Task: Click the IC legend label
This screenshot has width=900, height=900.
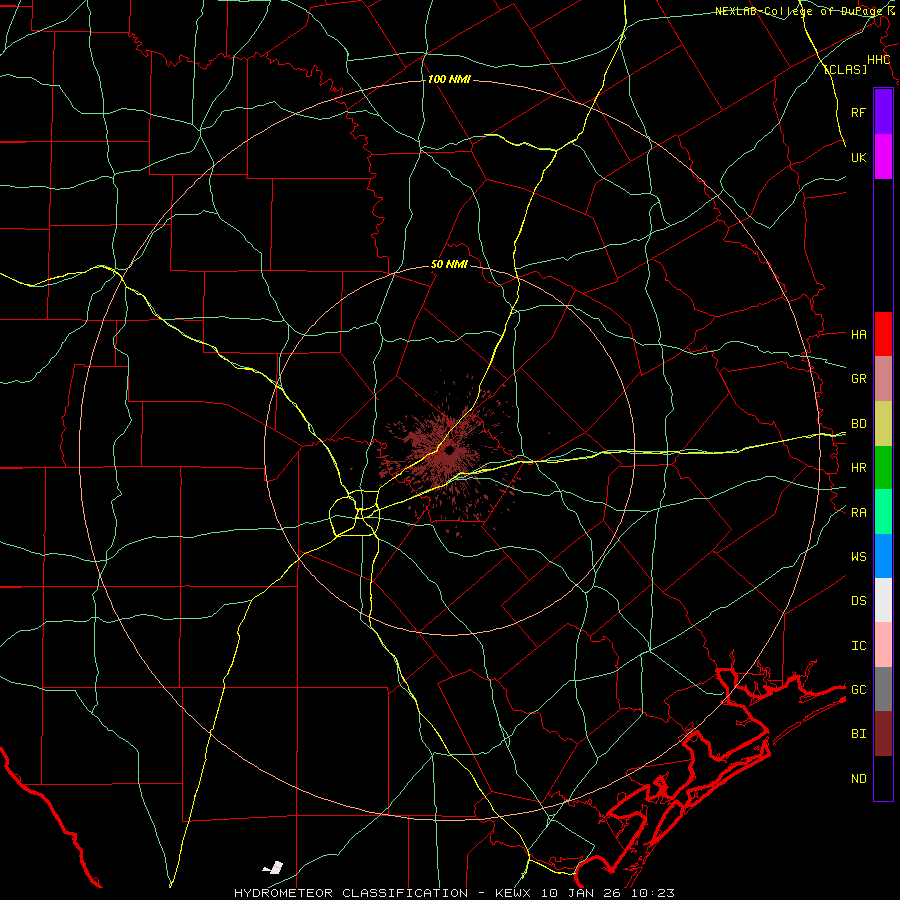Action: coord(858,645)
